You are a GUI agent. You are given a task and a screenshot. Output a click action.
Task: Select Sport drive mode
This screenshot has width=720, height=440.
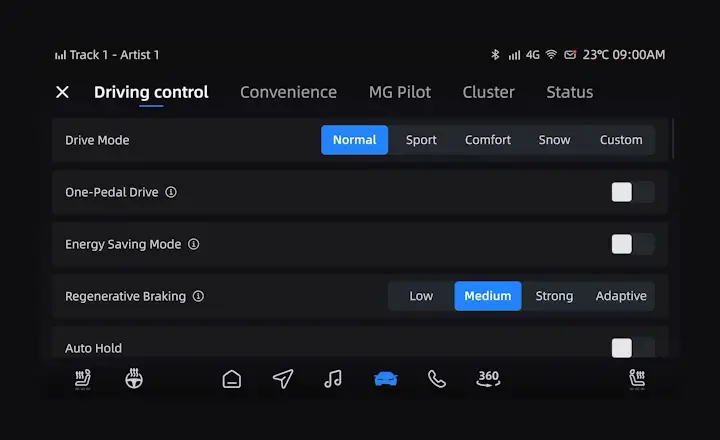click(421, 140)
